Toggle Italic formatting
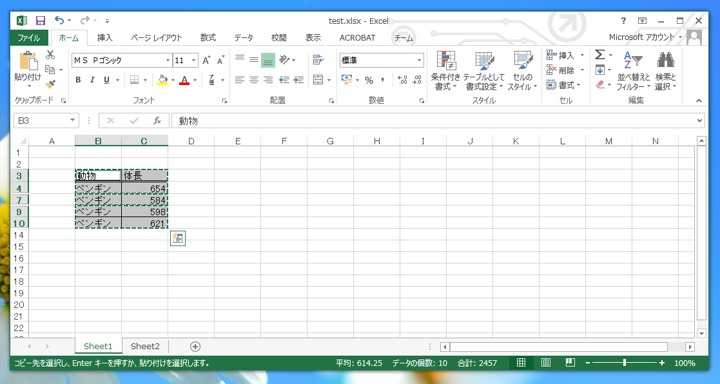 coord(92,80)
